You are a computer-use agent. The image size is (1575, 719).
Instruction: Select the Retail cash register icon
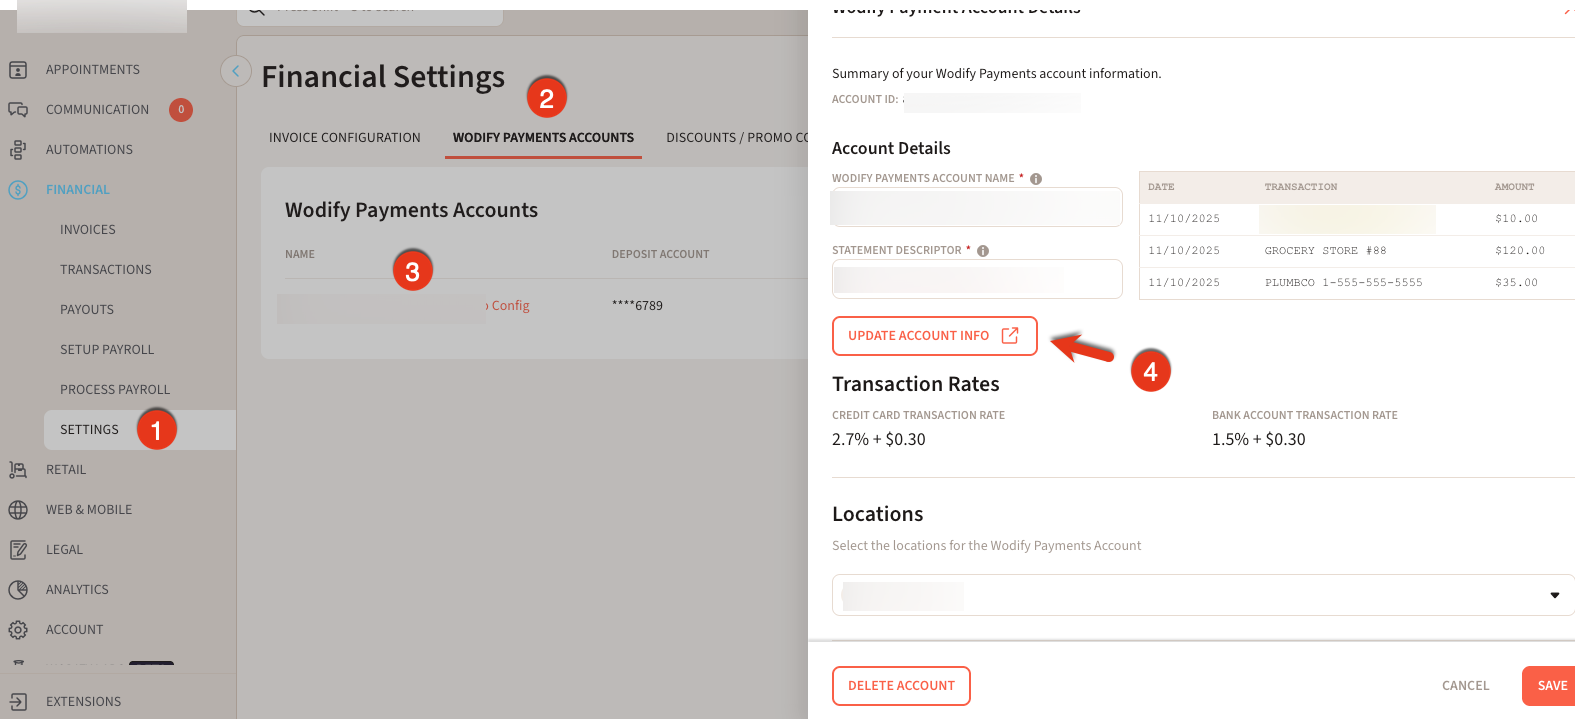tap(18, 470)
